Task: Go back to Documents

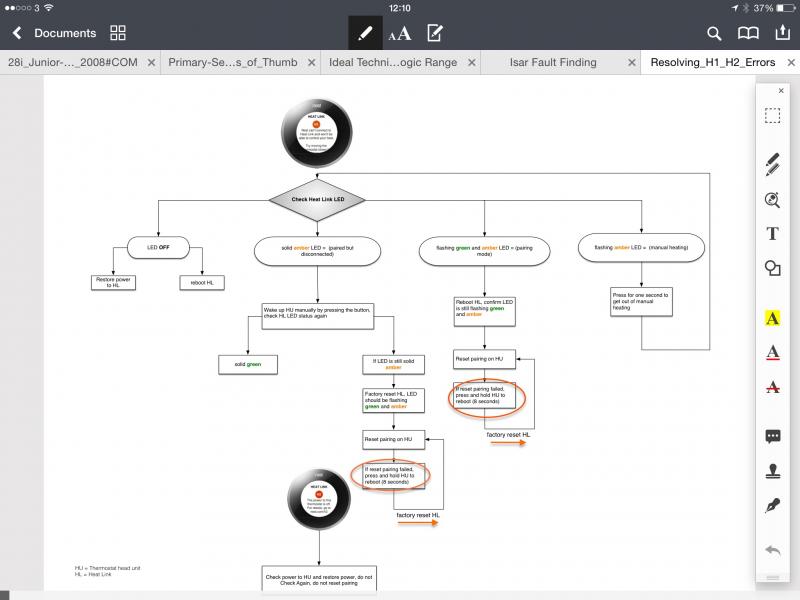Action: pos(54,33)
